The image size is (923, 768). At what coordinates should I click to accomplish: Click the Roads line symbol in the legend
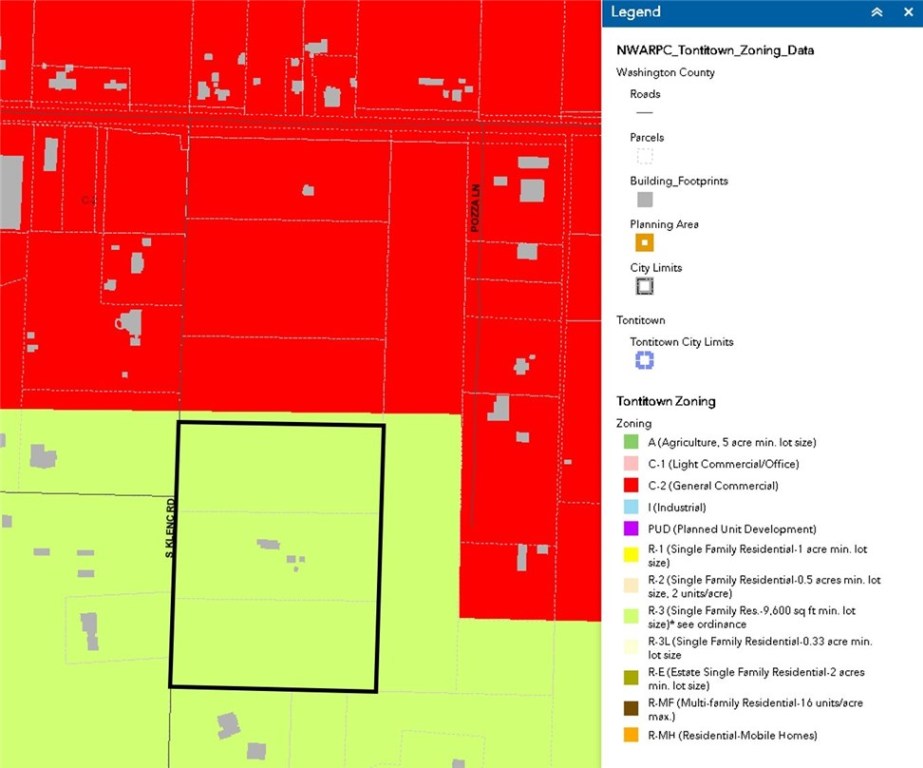643,111
